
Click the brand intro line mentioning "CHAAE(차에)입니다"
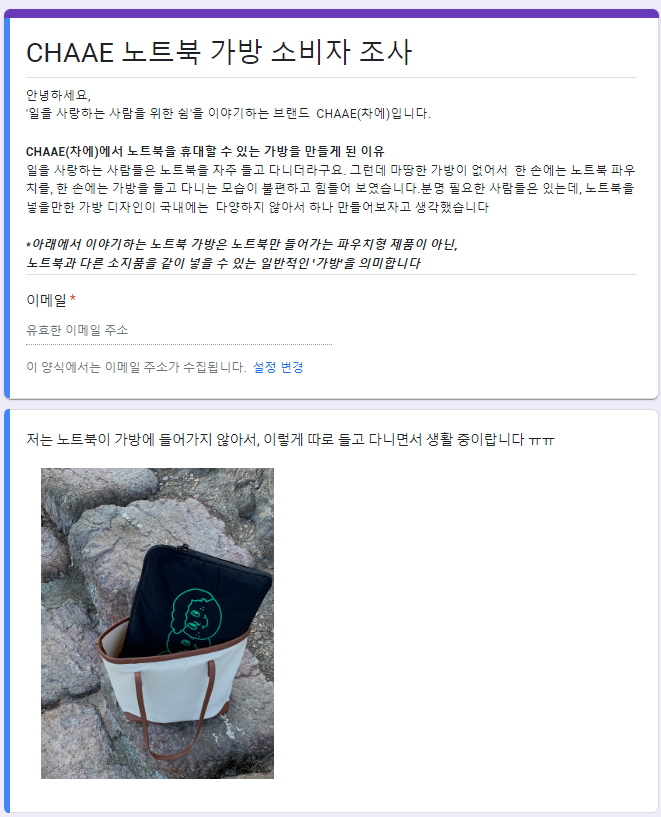point(228,114)
